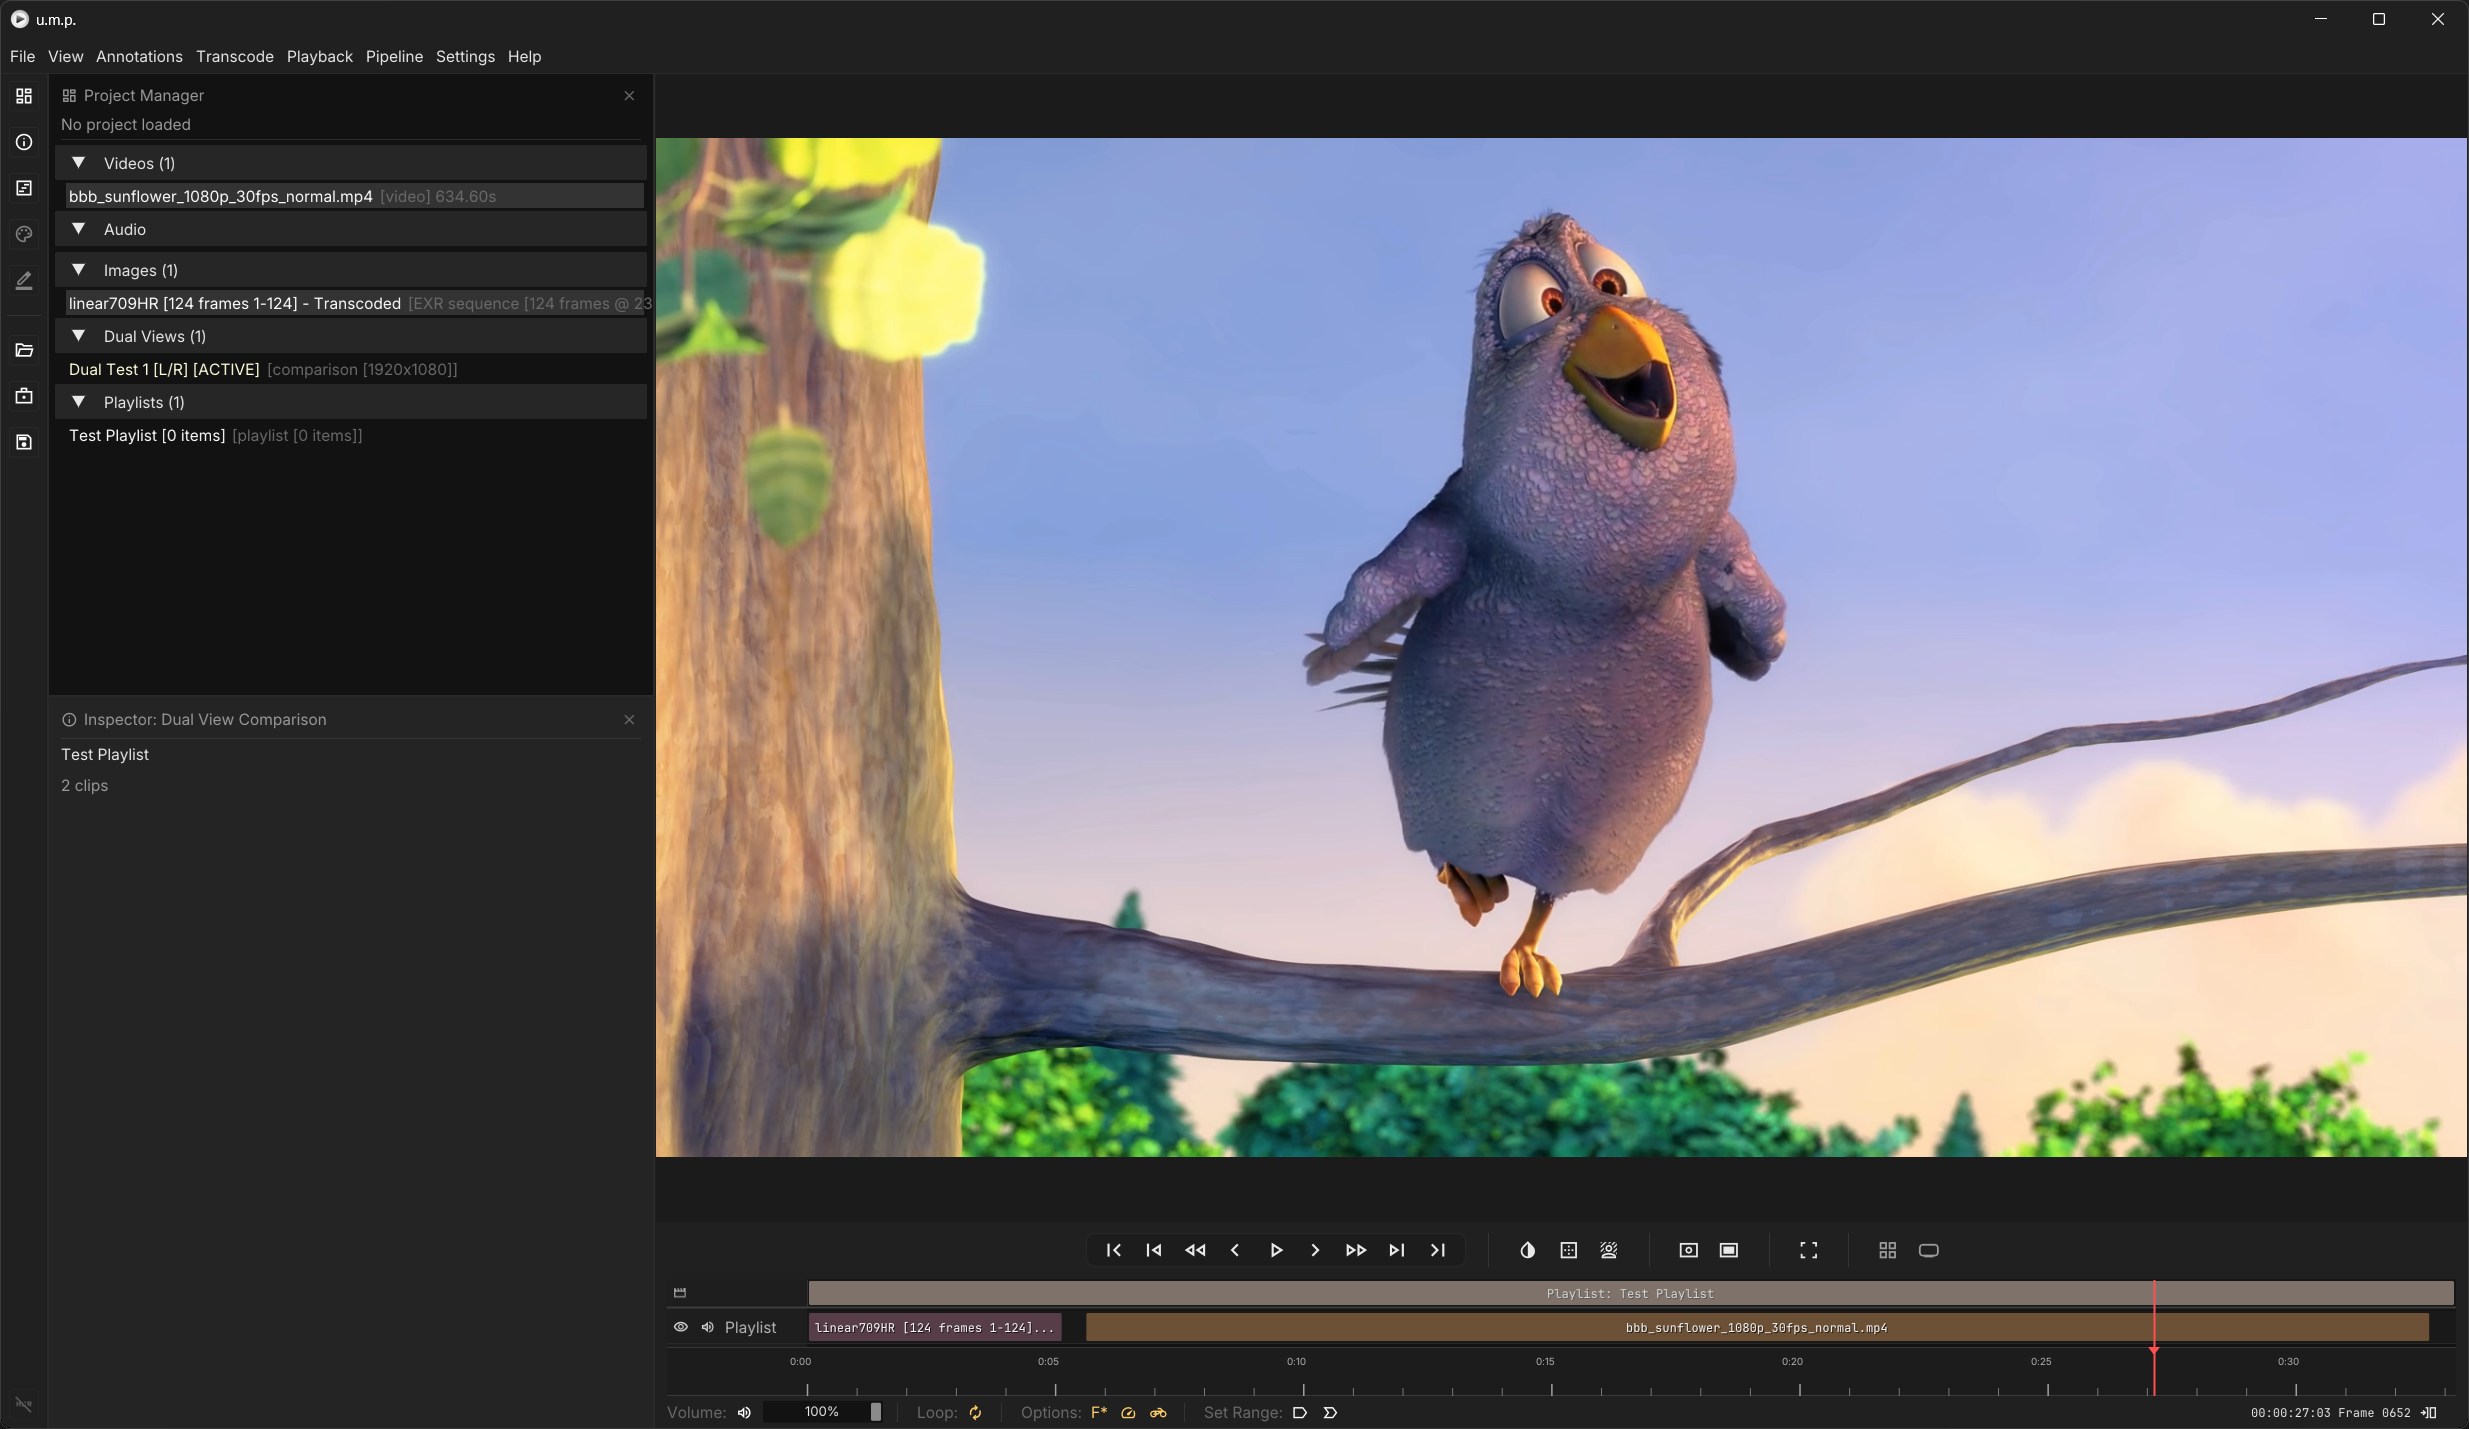Image resolution: width=2469 pixels, height=1429 pixels.
Task: Jump to the very start of the timeline
Action: [1113, 1250]
